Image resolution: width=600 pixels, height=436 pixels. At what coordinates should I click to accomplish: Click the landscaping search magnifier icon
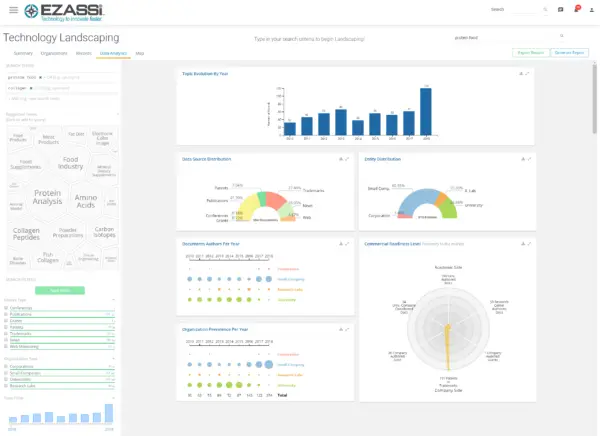coord(562,36)
